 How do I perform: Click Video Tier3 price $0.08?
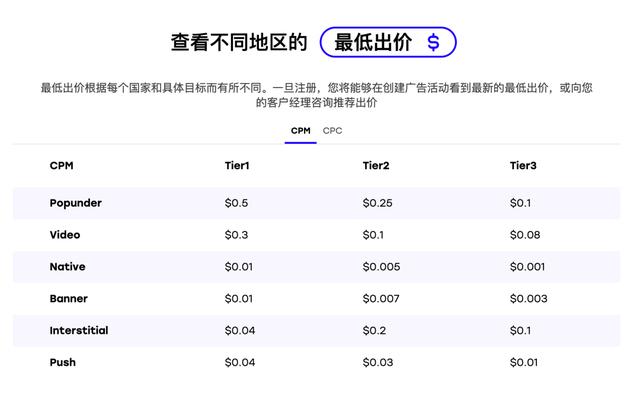pyautogui.click(x=525, y=235)
